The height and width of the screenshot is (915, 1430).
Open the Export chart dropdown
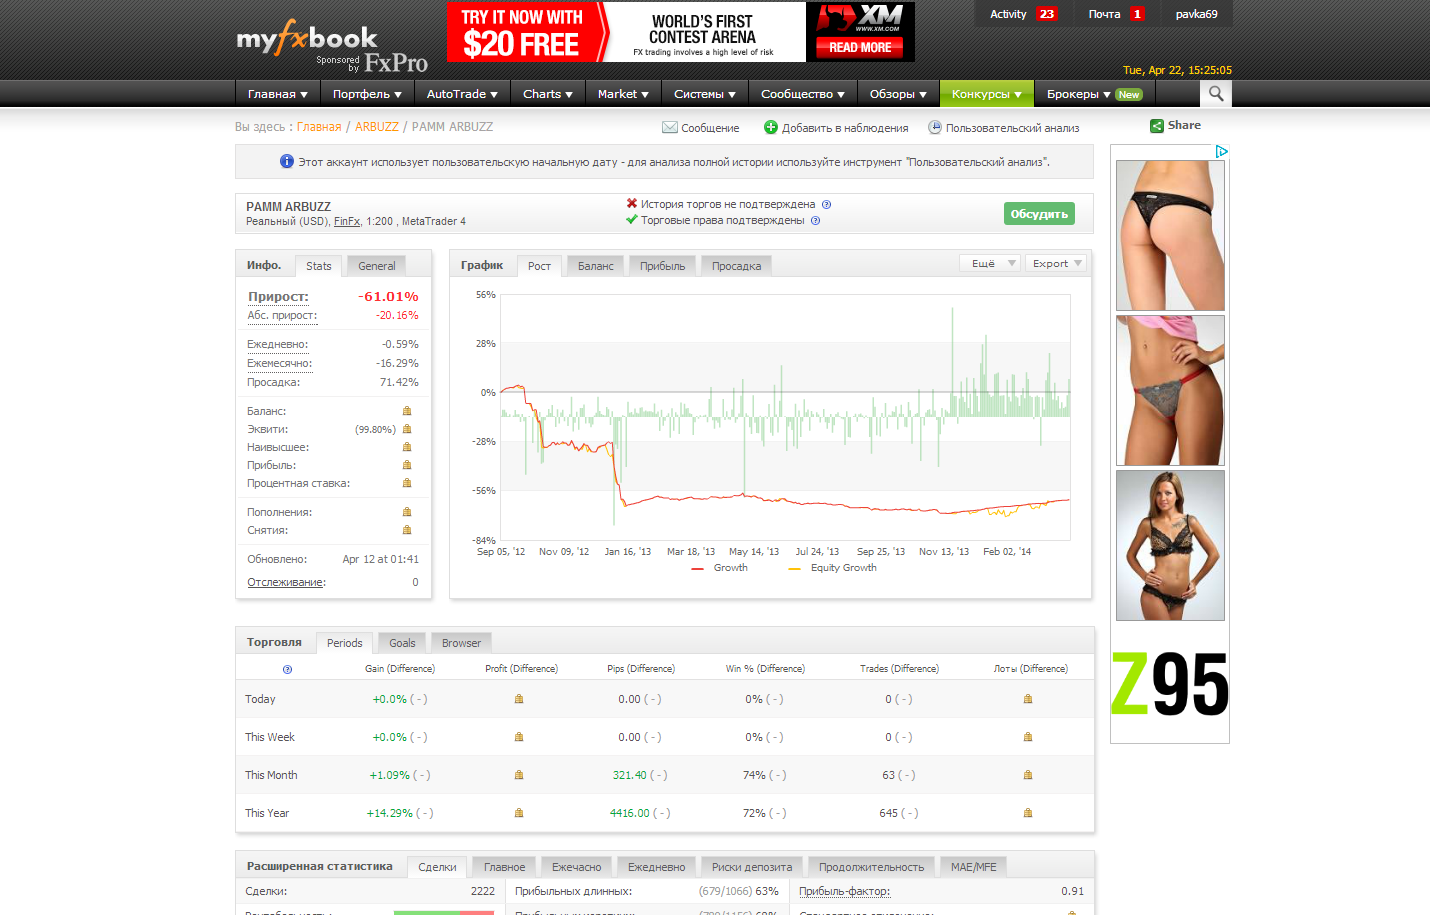(x=1056, y=263)
